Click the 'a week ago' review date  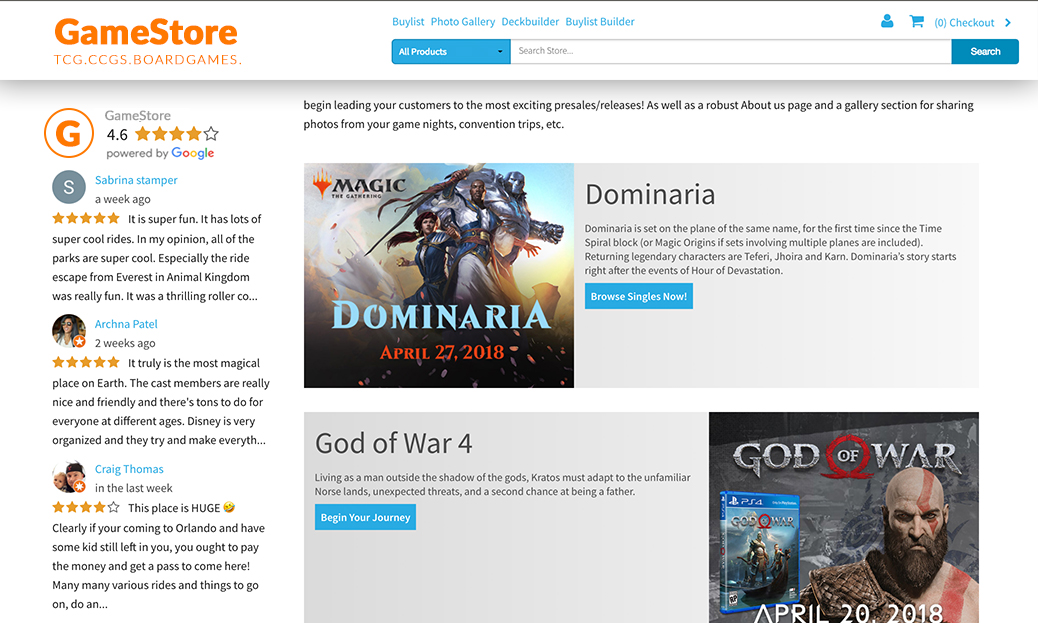click(122, 199)
